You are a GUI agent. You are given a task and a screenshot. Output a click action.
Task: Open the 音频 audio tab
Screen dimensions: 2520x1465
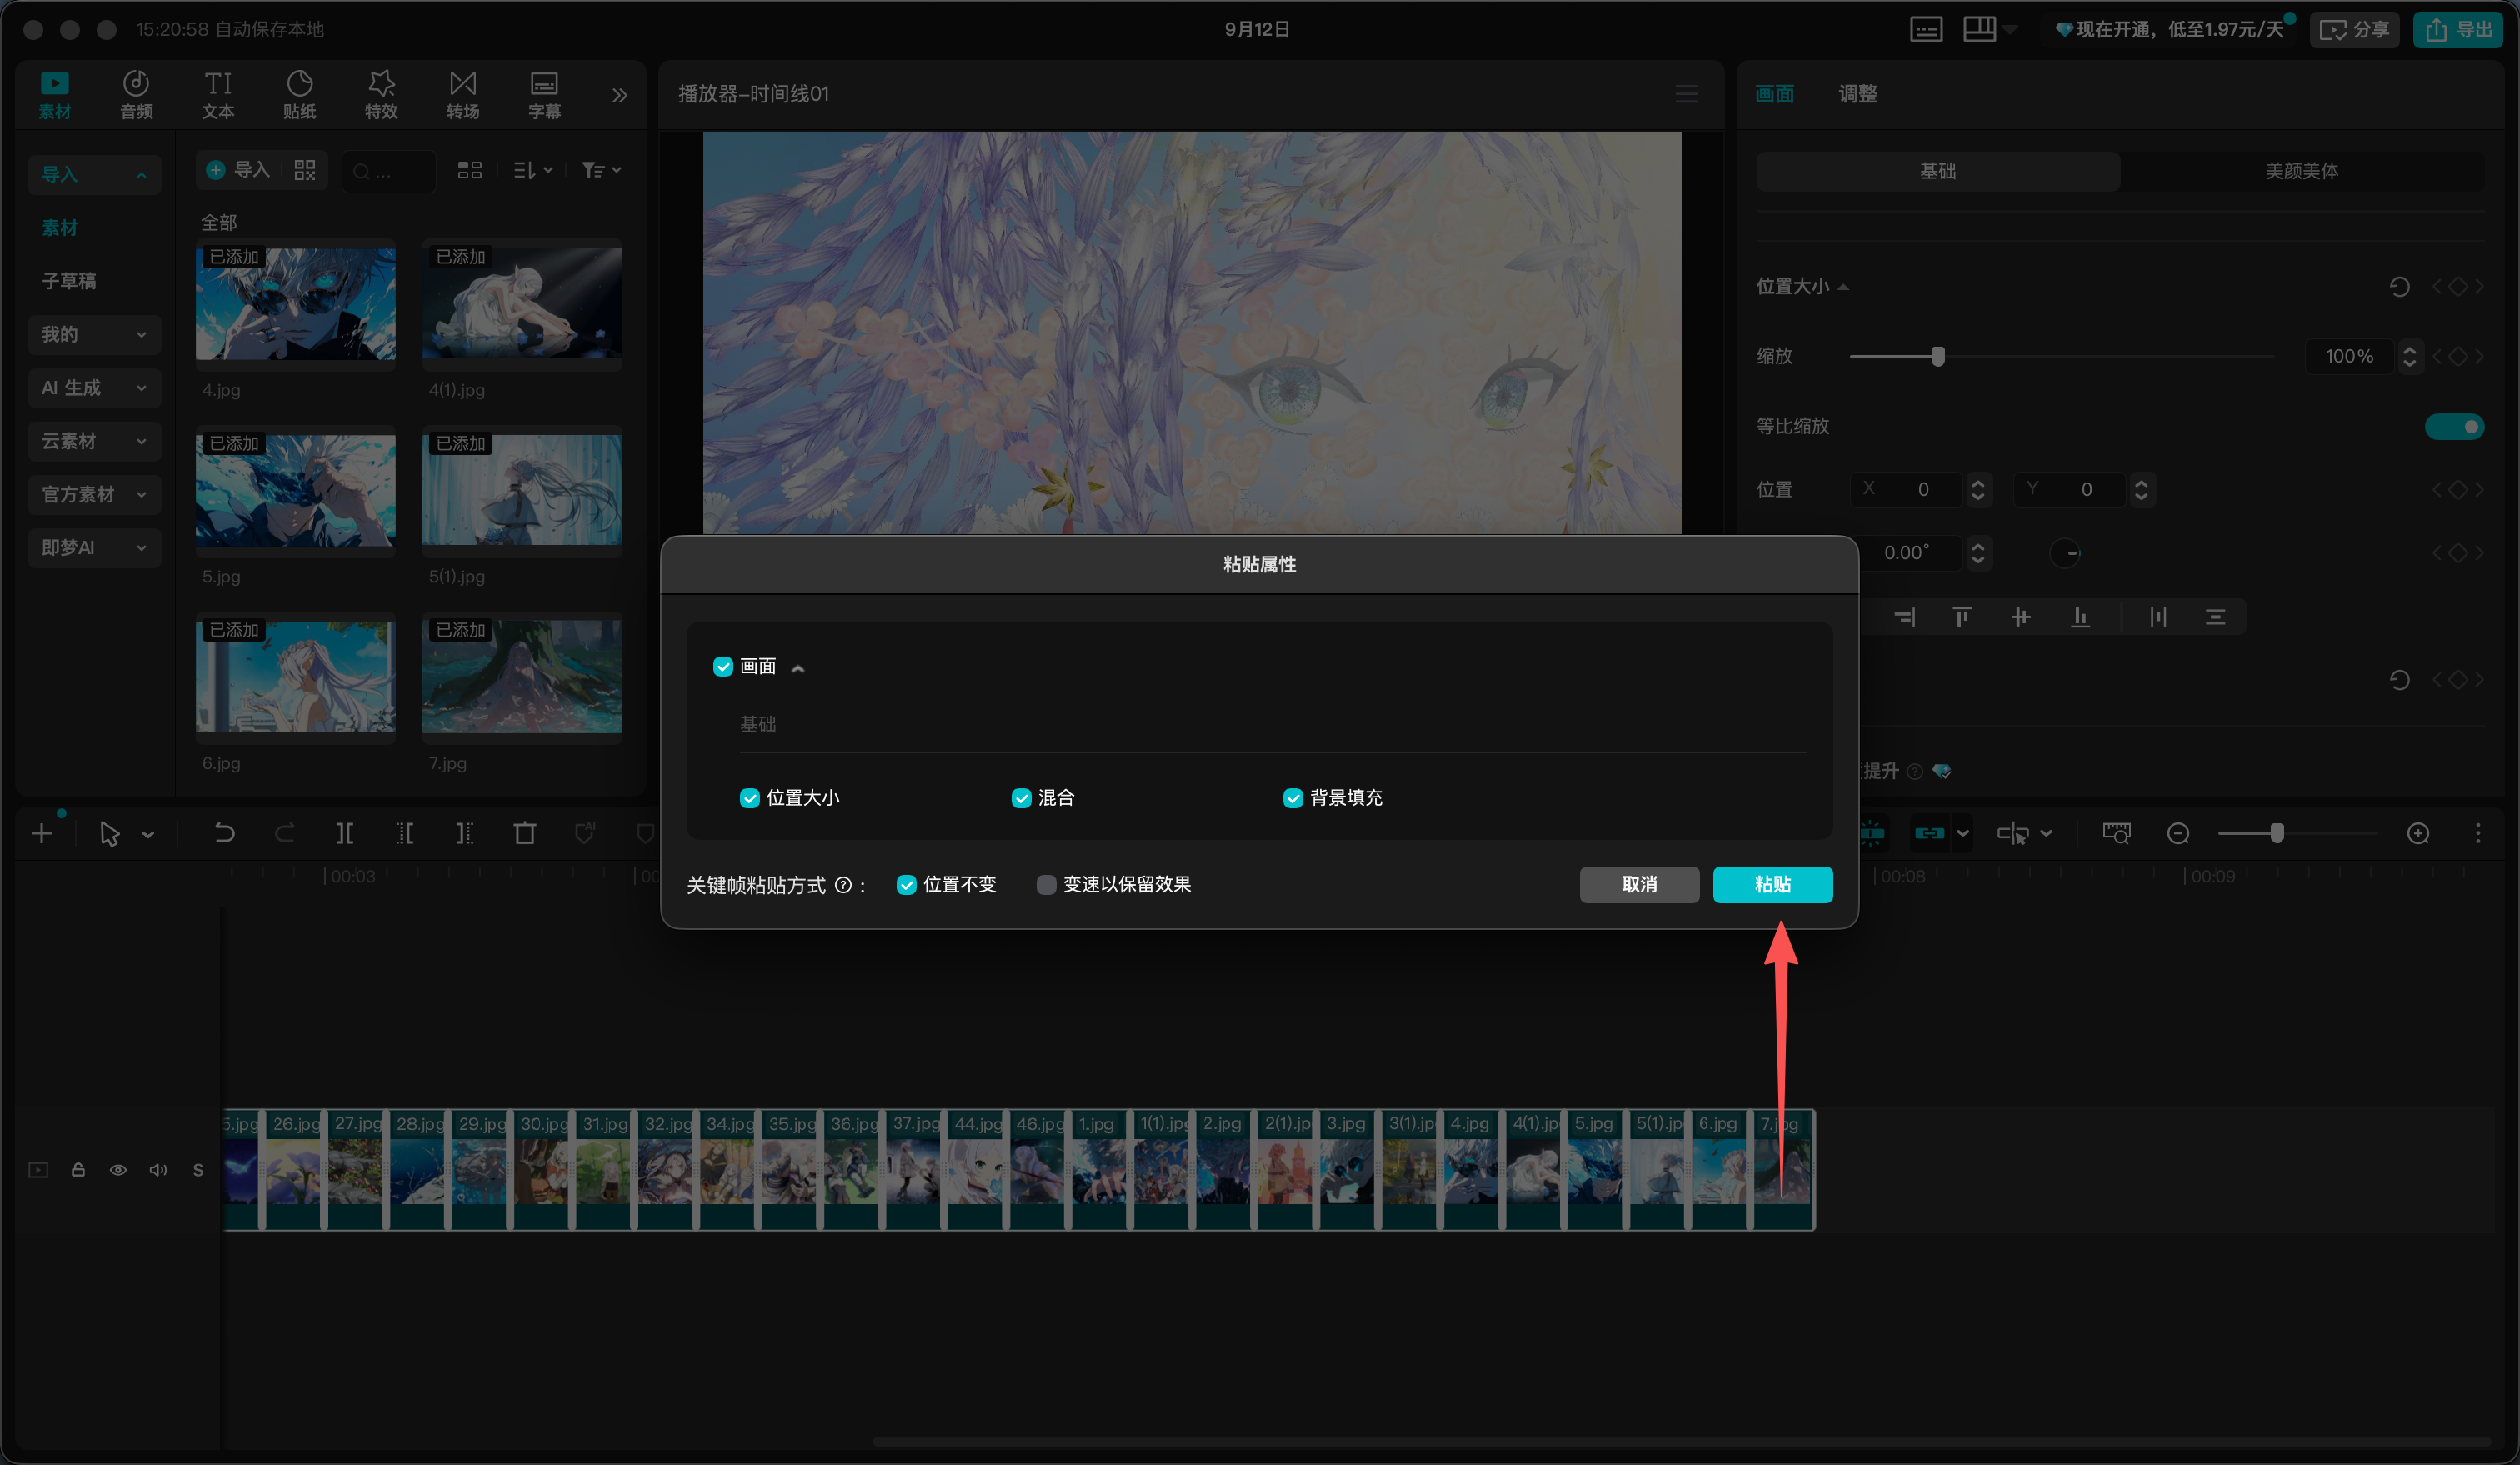coord(136,95)
